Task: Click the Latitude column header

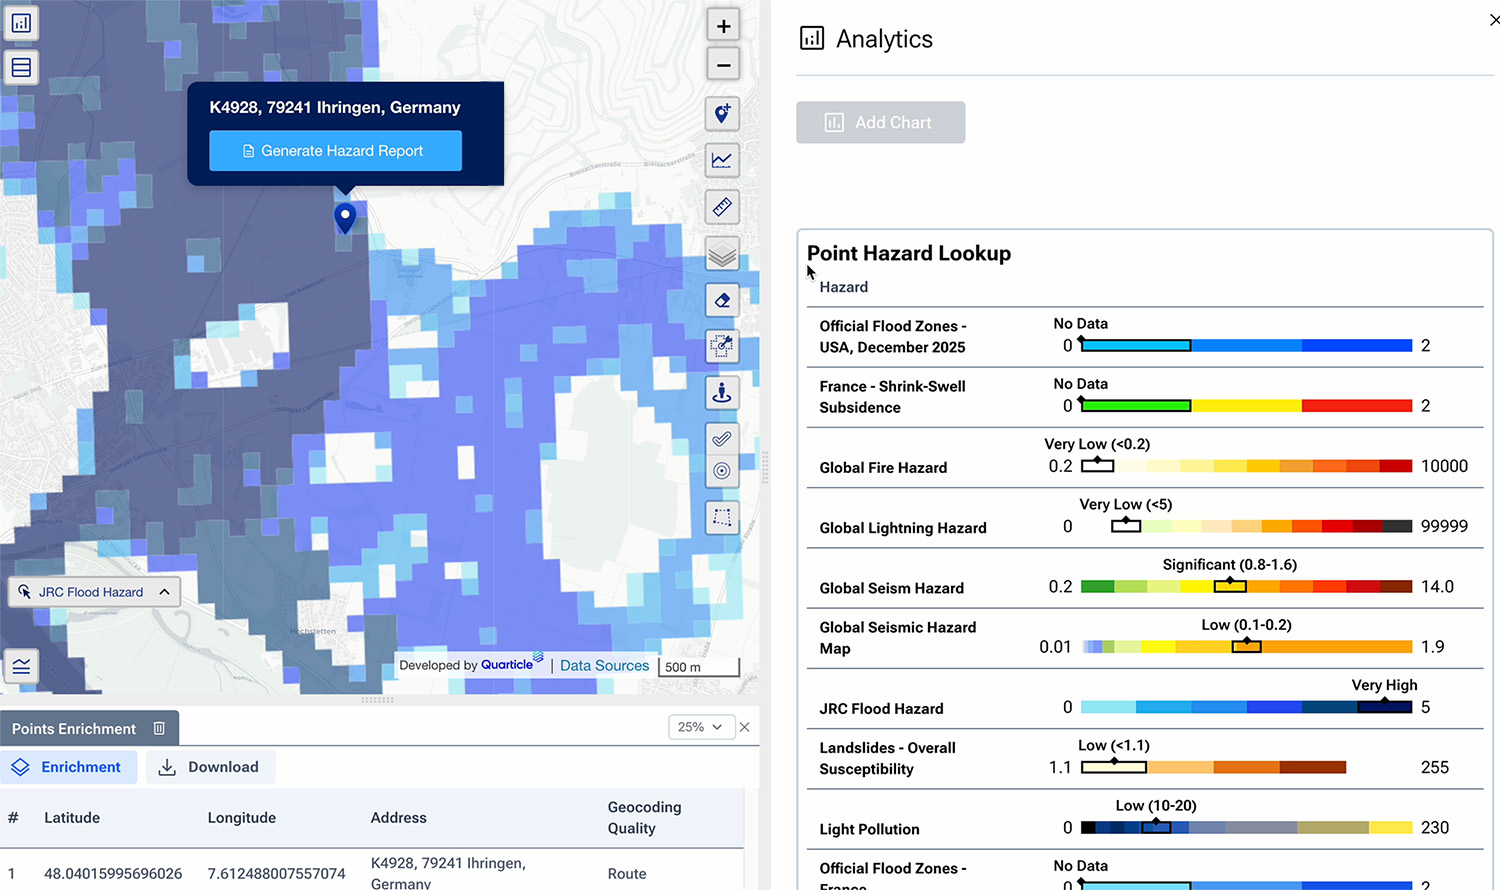Action: tap(72, 818)
